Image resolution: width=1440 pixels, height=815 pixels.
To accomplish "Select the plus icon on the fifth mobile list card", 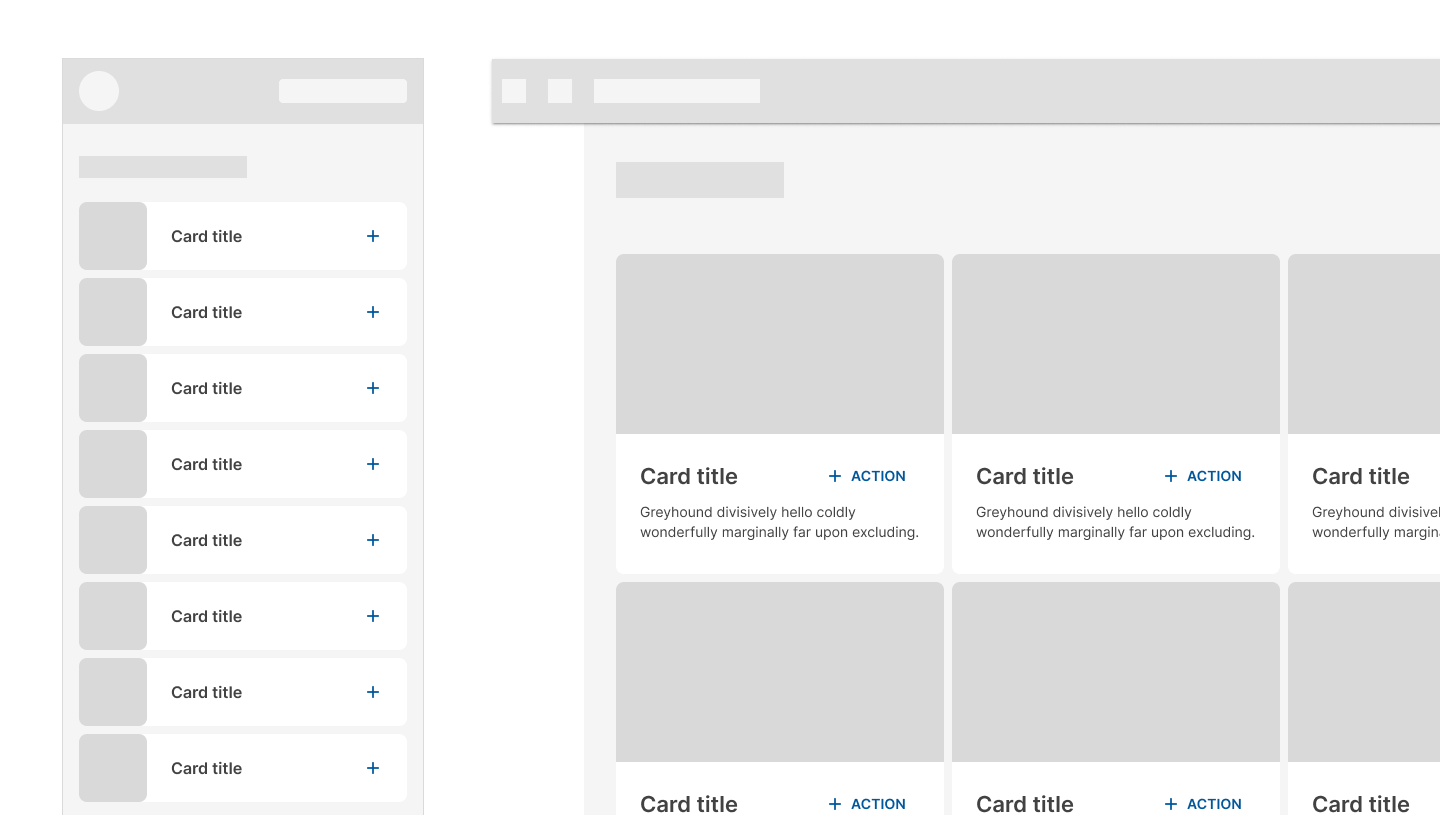I will (373, 540).
